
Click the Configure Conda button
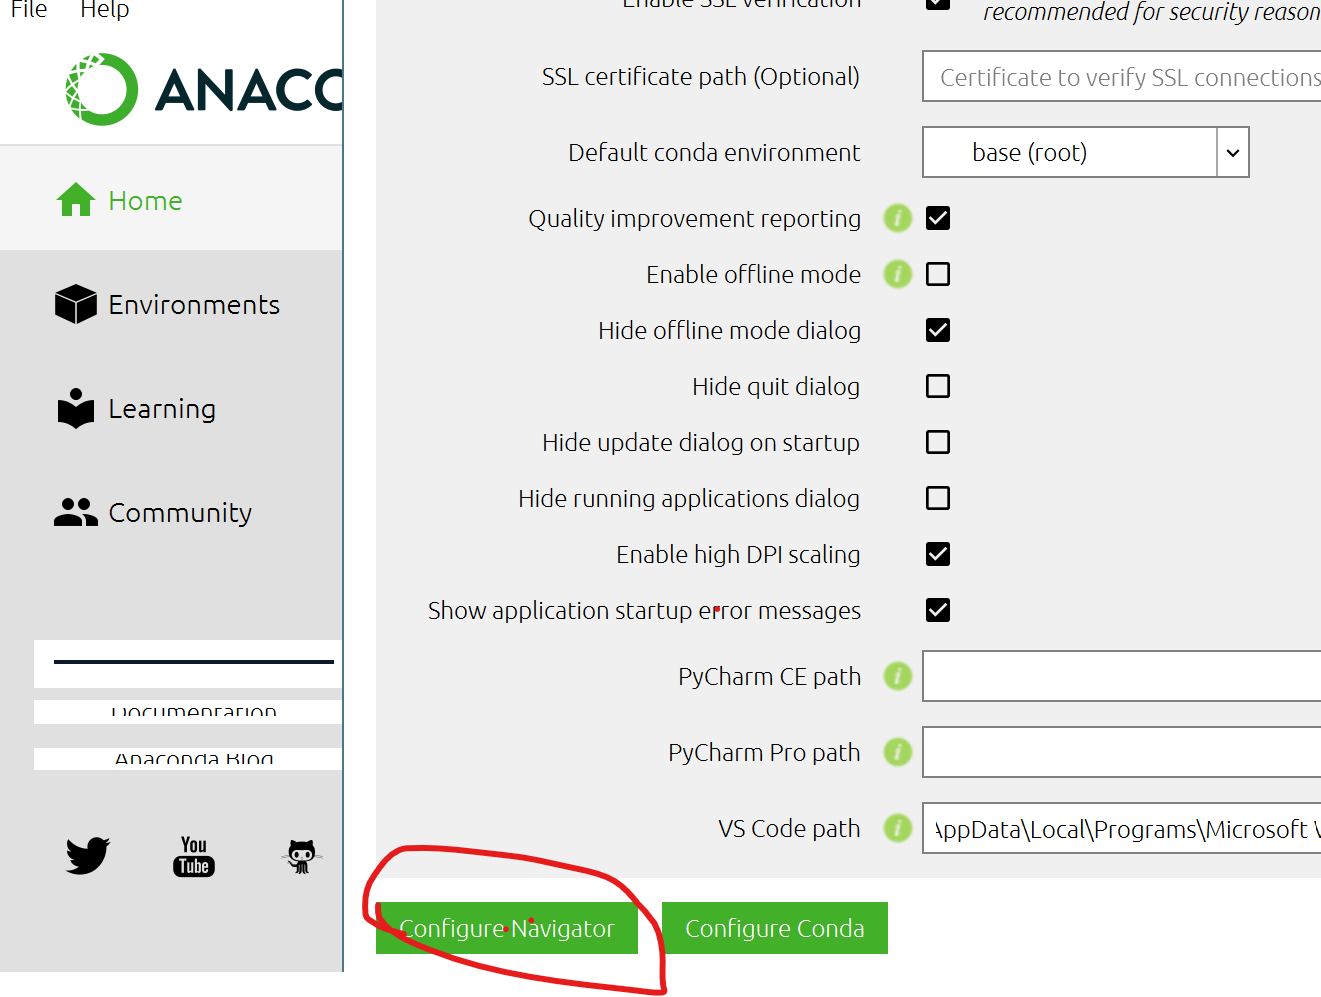coord(775,928)
